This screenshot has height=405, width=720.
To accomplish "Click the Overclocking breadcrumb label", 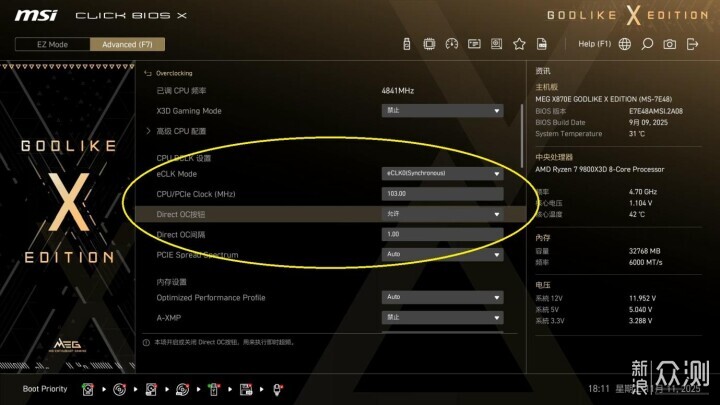I will pos(174,73).
